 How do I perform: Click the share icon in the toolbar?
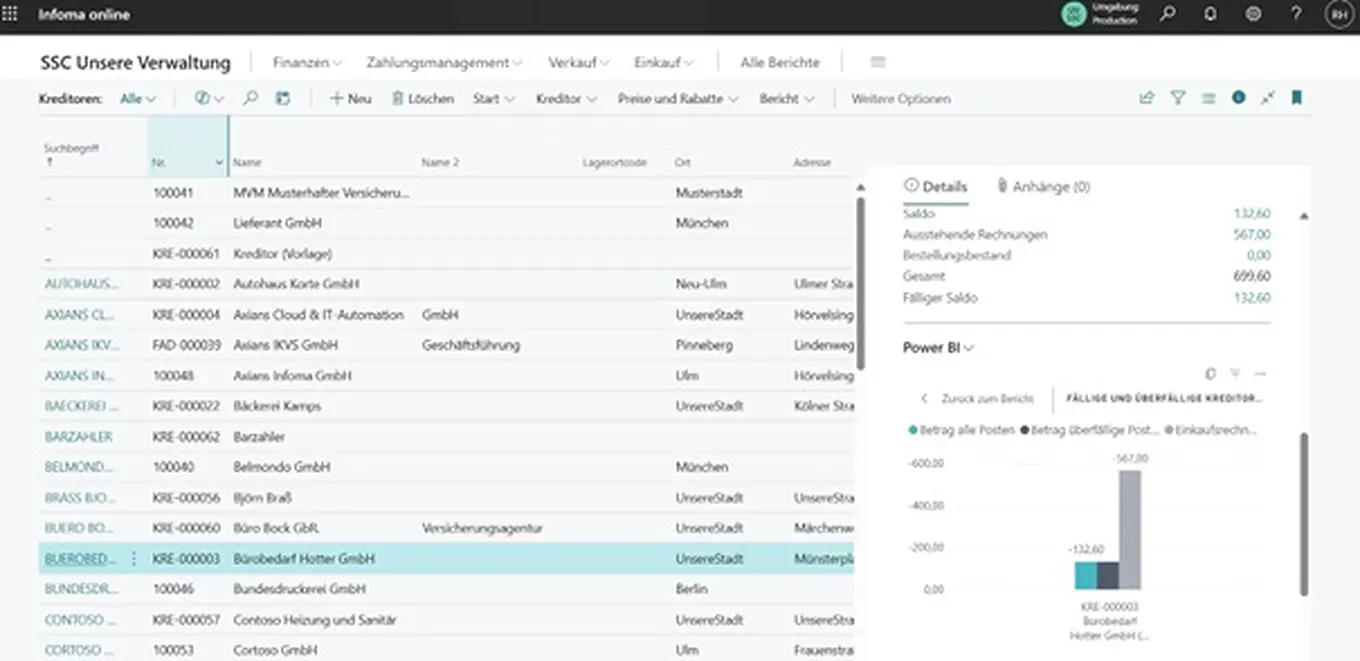(x=1147, y=98)
